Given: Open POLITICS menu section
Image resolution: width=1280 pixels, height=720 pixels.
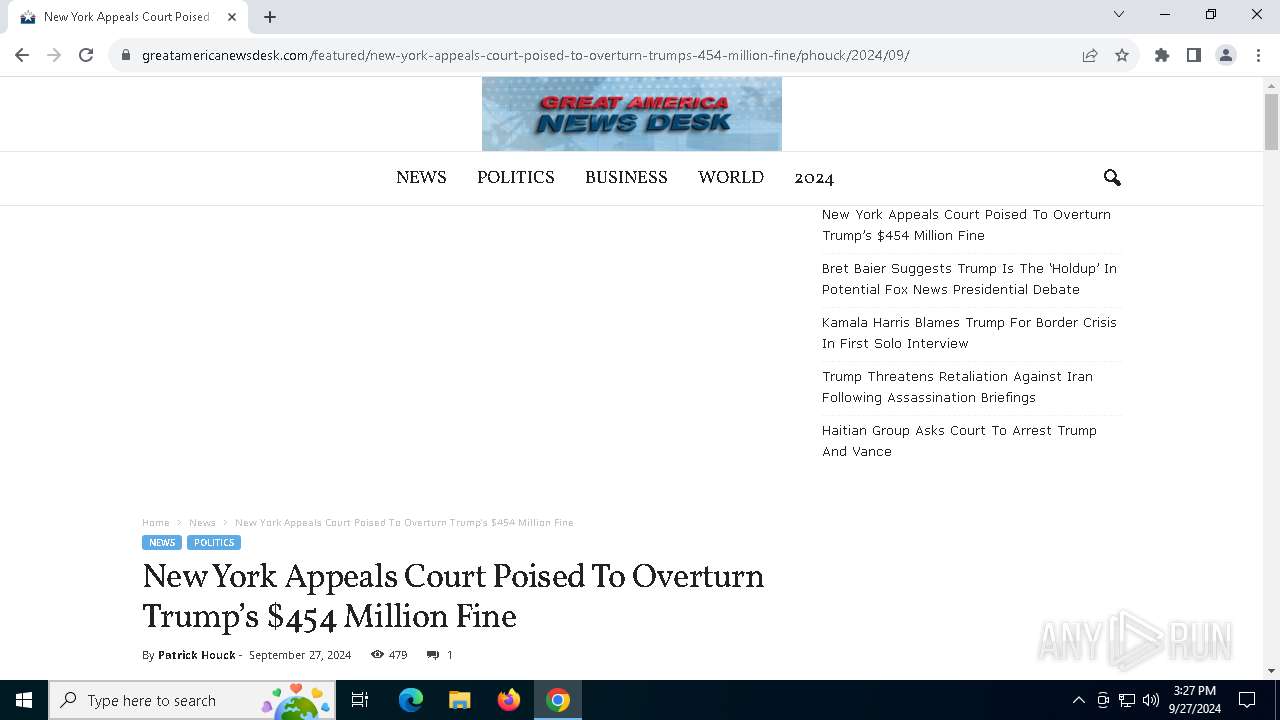Looking at the screenshot, I should [x=515, y=177].
